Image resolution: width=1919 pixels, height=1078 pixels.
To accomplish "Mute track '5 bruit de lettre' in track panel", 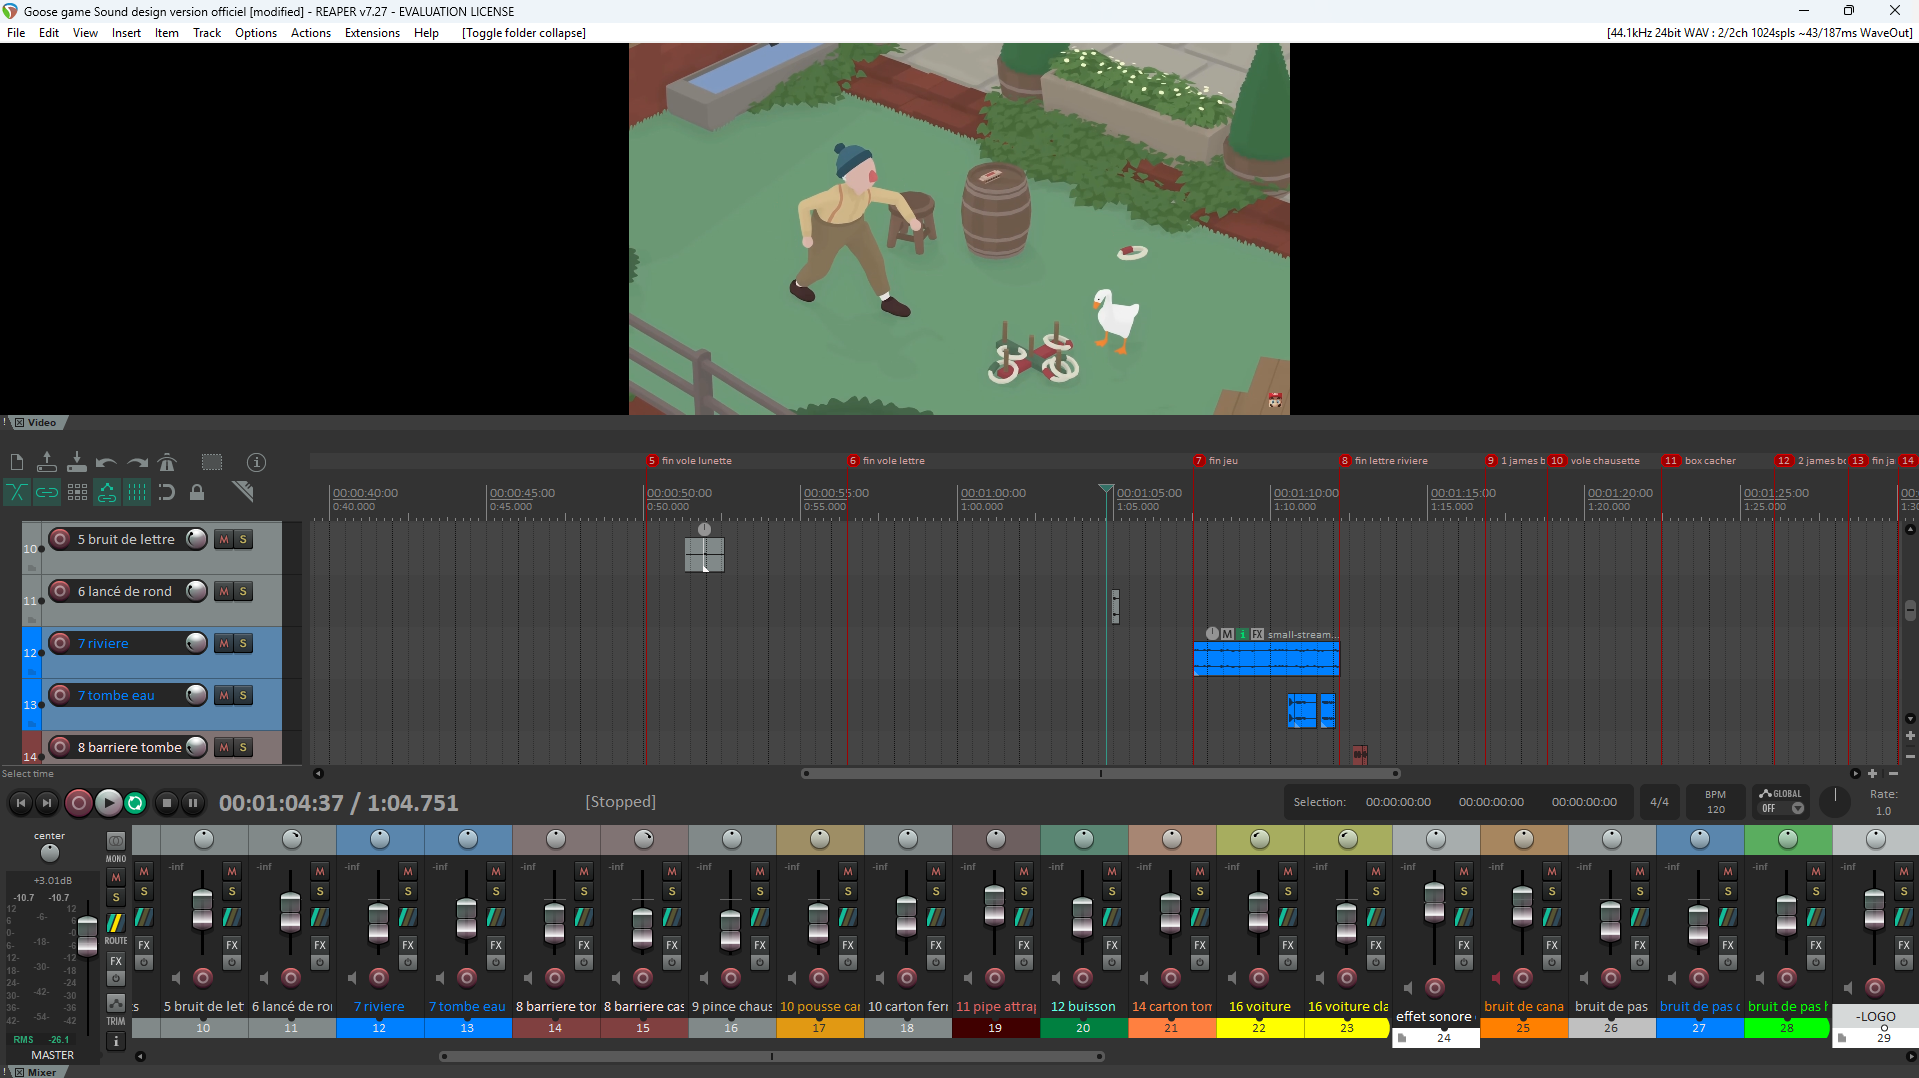I will [x=224, y=540].
